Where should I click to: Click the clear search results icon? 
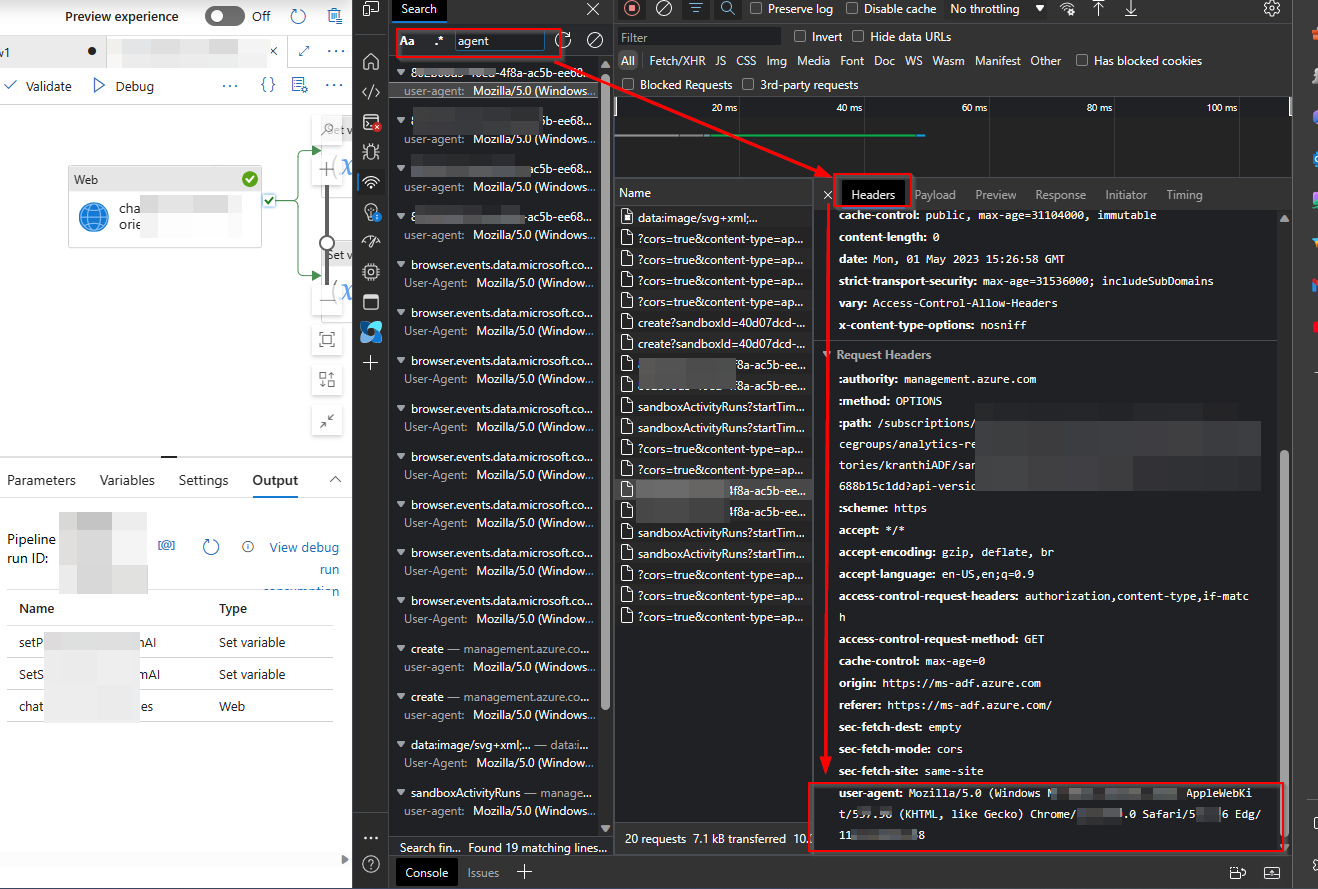pyautogui.click(x=594, y=40)
